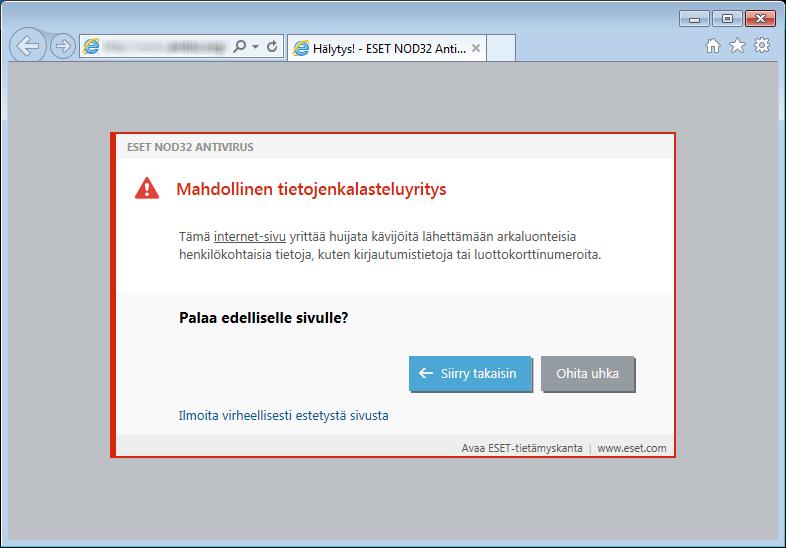Open Favorites with the star icon
786x548 pixels.
click(x=737, y=46)
